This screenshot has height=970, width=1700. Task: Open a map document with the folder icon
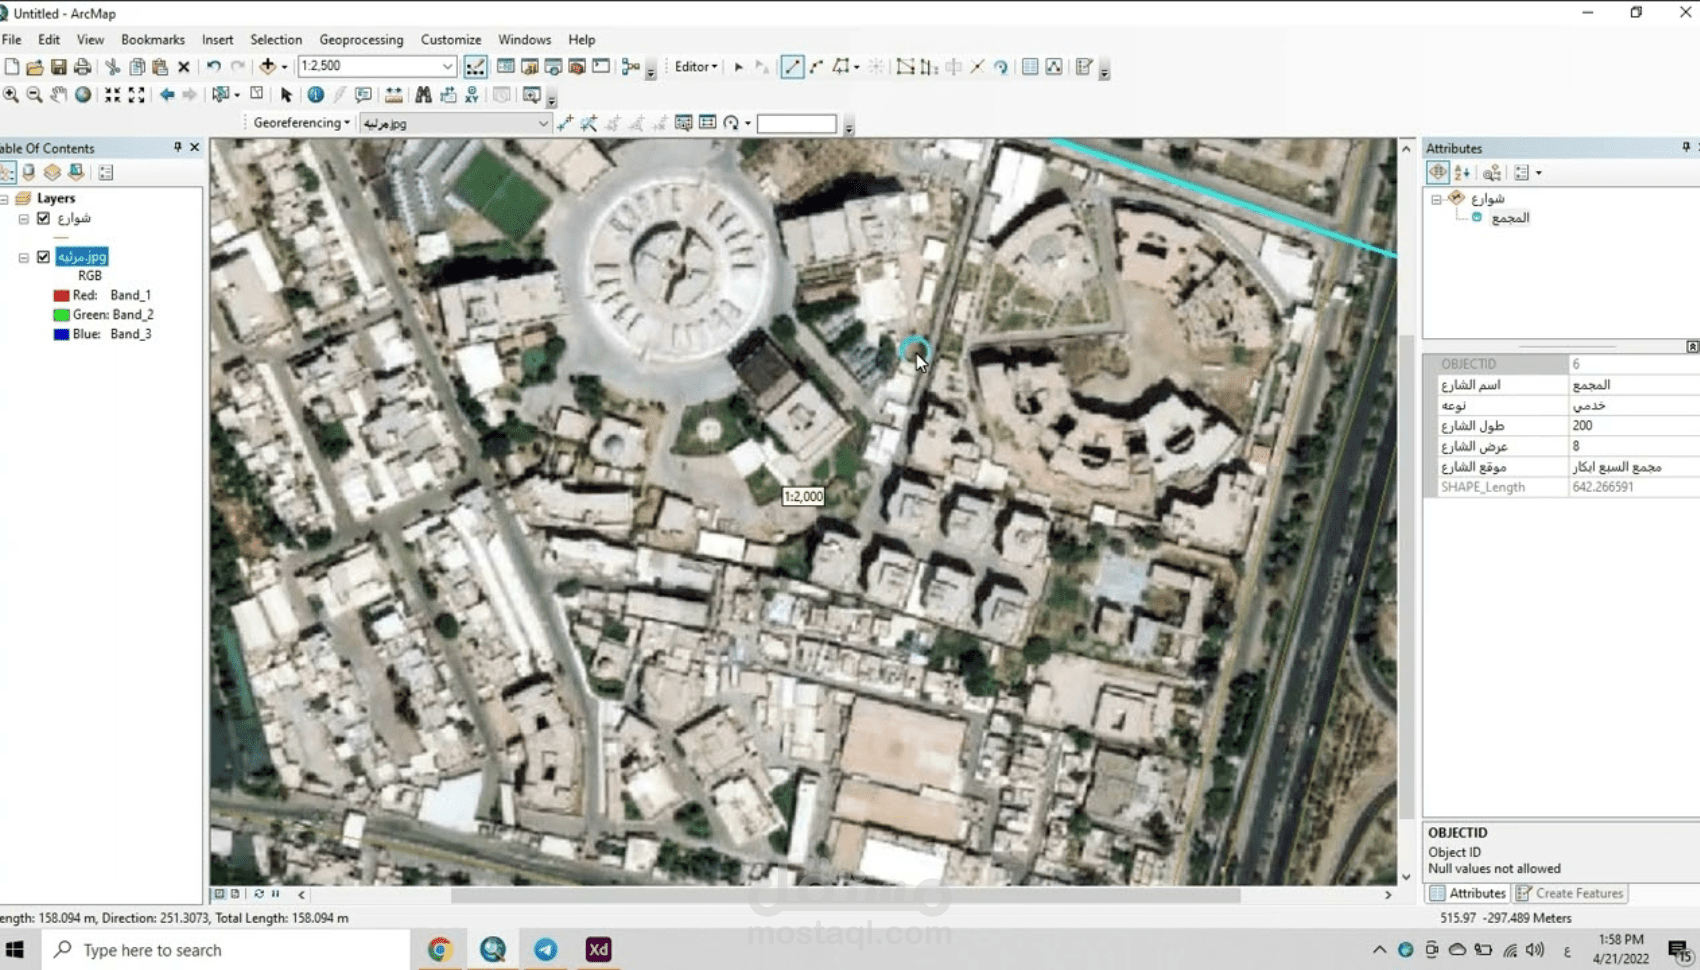[x=35, y=67]
